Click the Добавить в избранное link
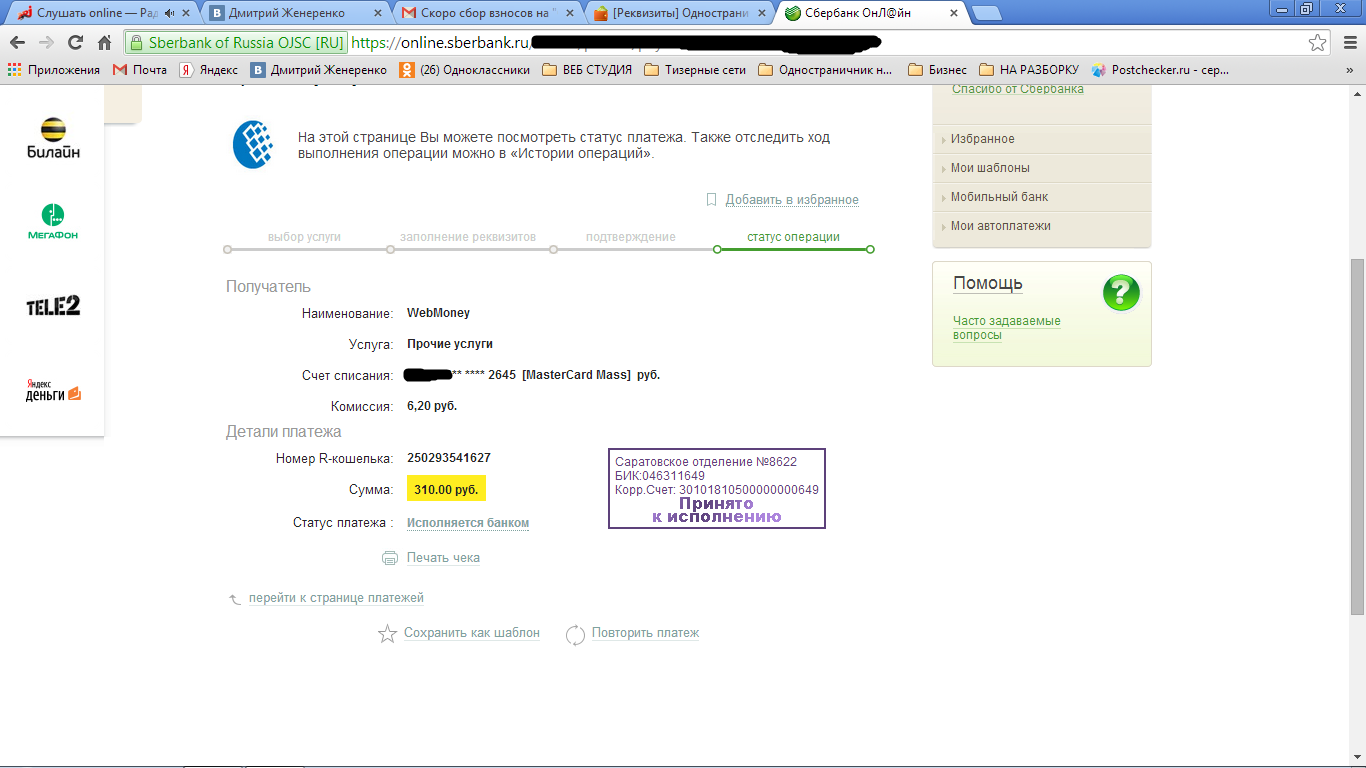 (792, 200)
